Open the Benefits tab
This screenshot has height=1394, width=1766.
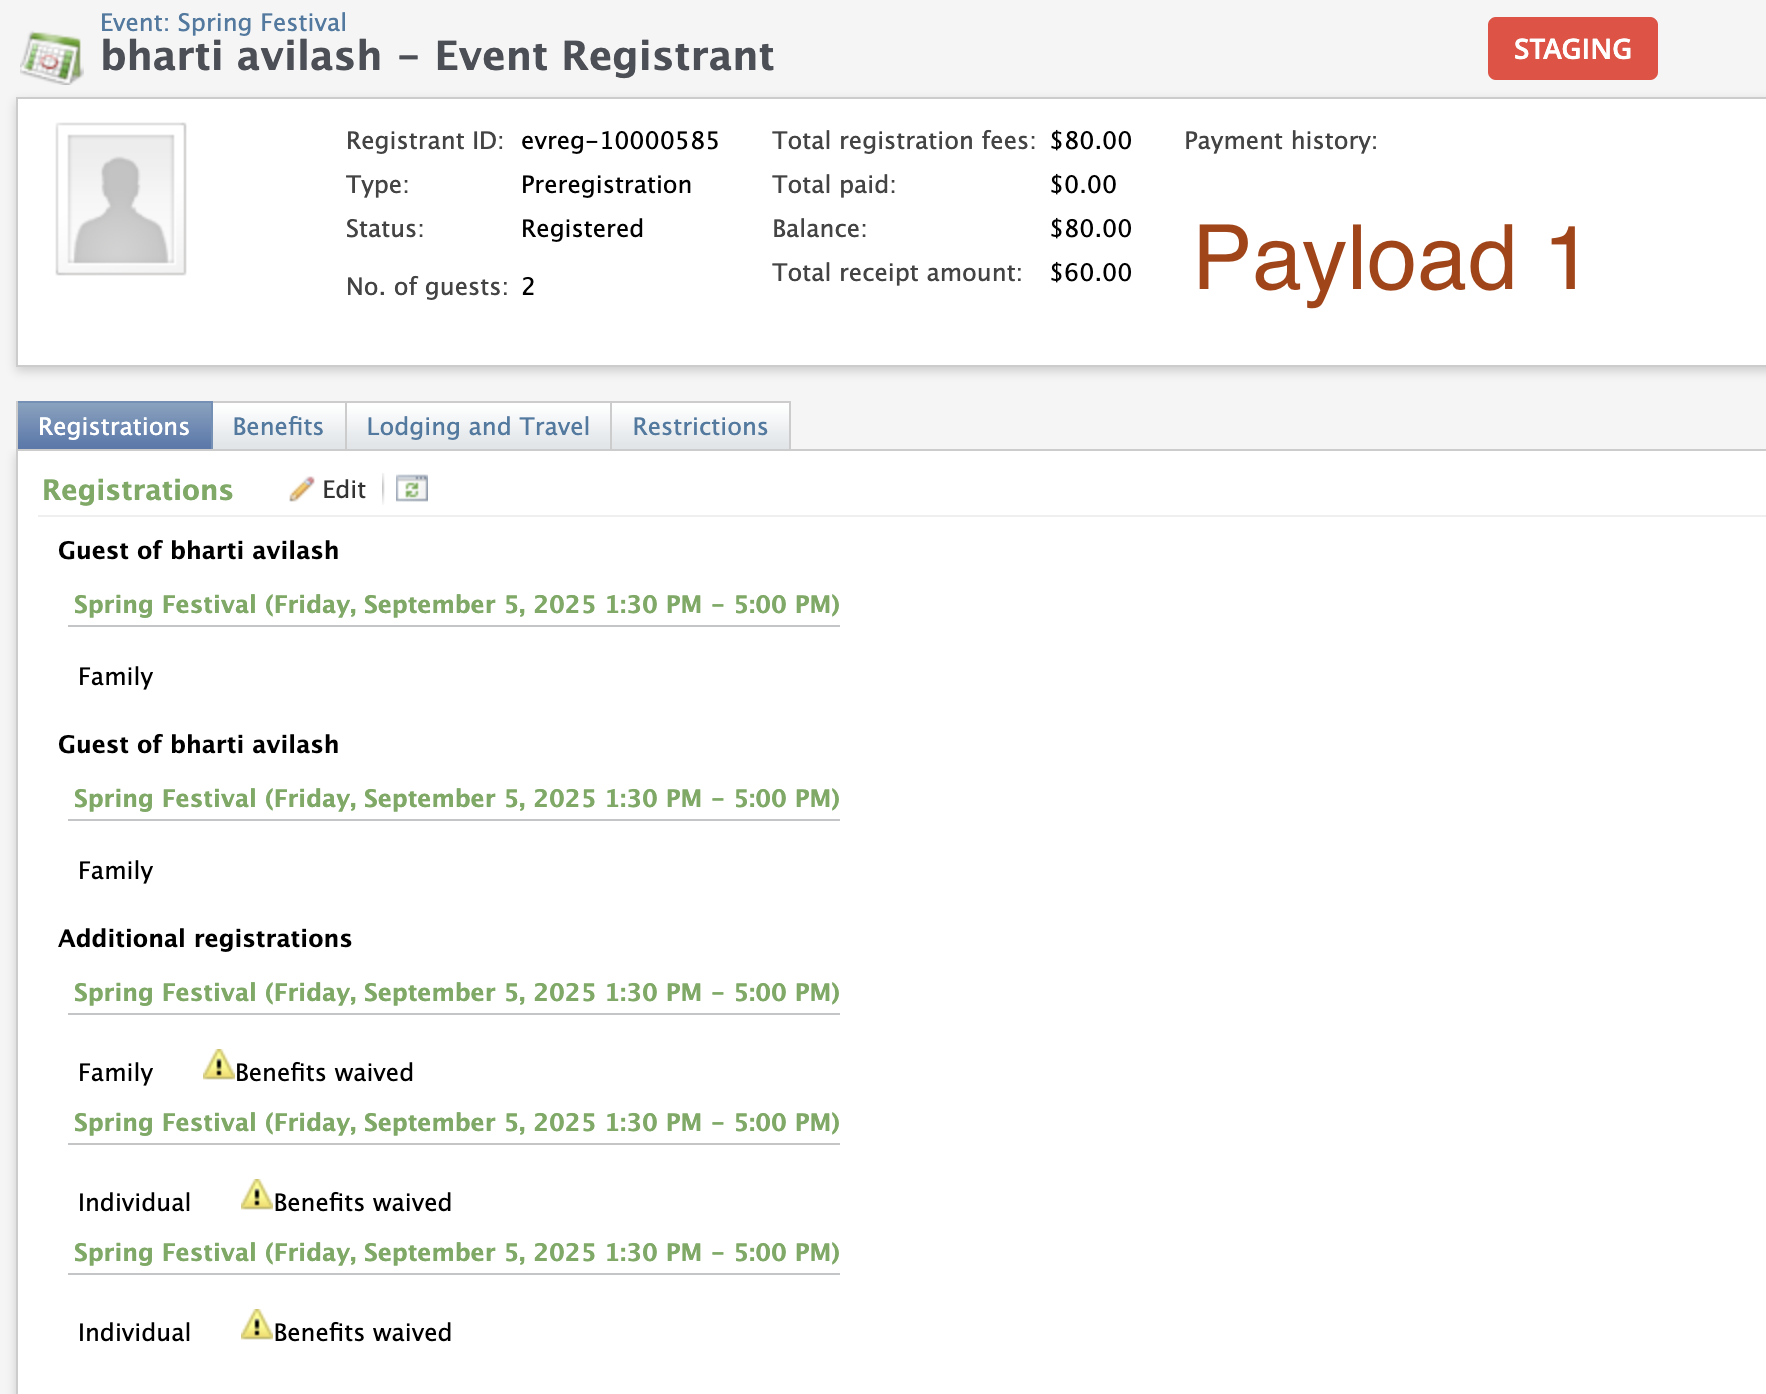(278, 426)
